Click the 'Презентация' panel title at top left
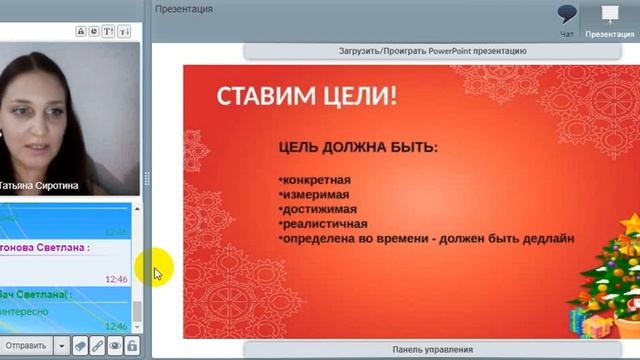 (184, 9)
